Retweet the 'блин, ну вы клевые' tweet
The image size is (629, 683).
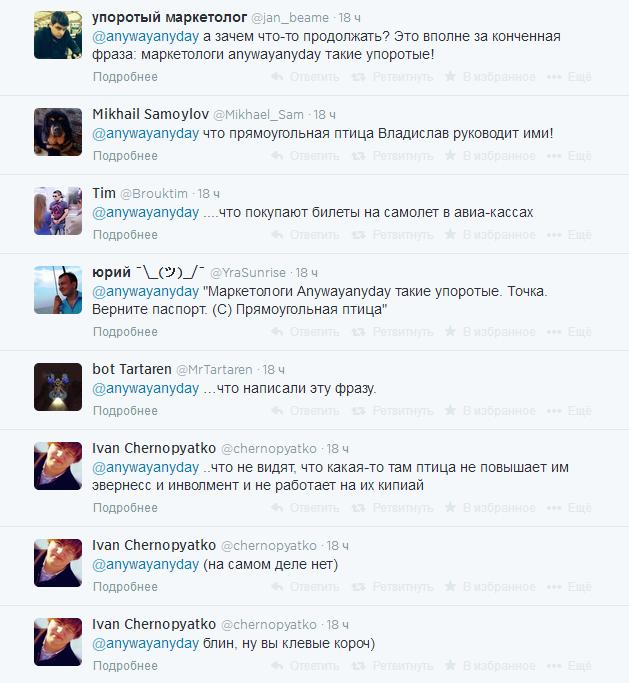pos(392,666)
